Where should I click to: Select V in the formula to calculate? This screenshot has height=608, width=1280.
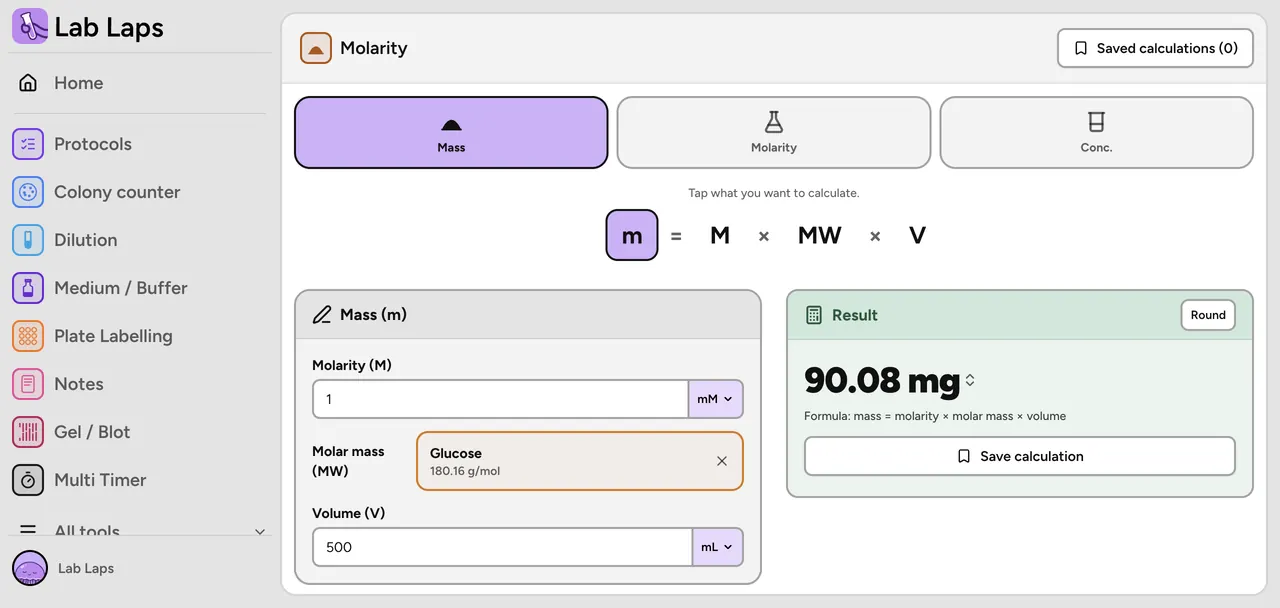[917, 235]
